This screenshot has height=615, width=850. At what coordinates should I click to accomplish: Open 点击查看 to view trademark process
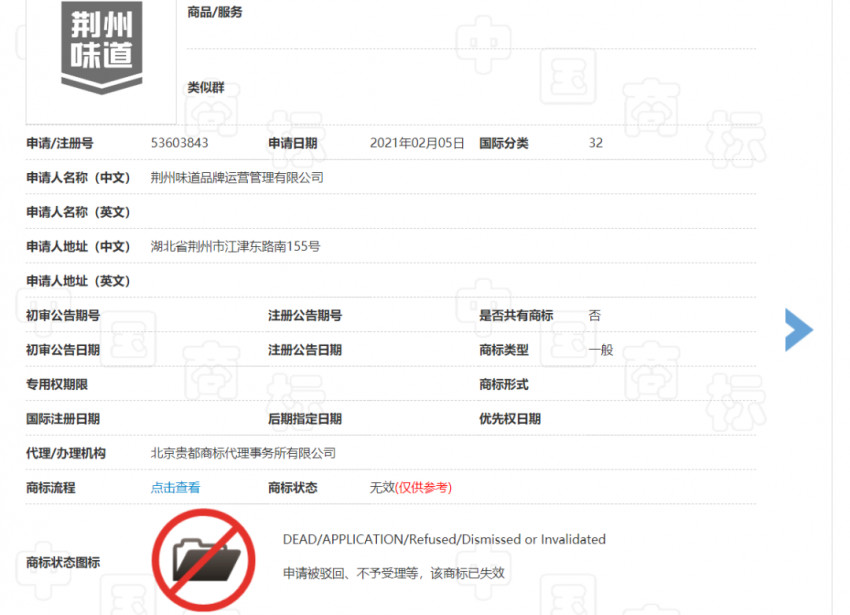point(175,488)
